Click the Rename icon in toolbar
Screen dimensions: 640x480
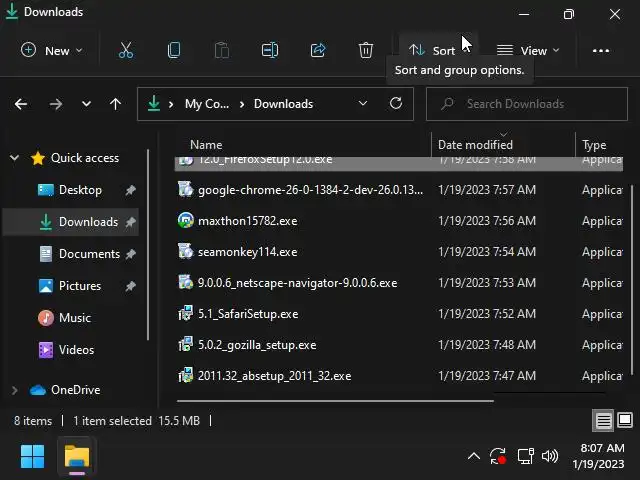[x=270, y=51]
